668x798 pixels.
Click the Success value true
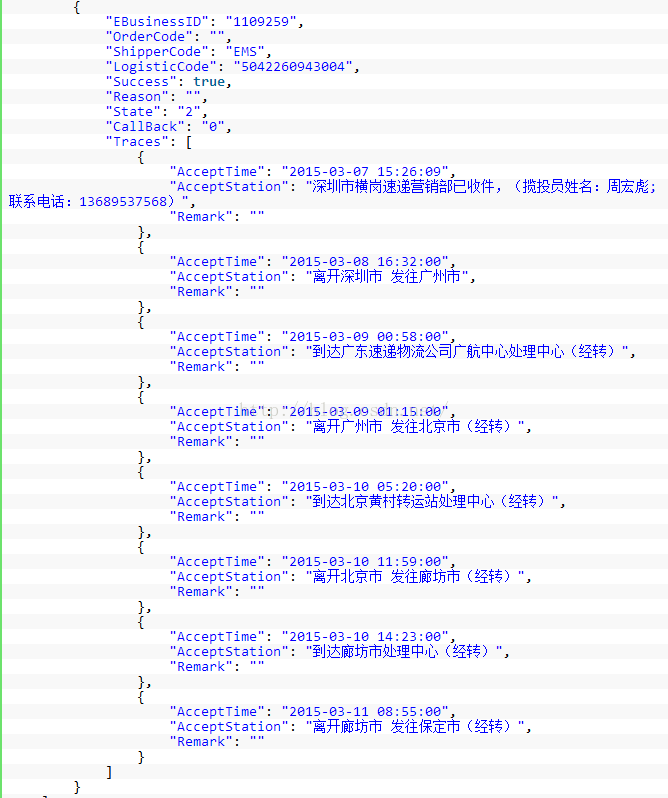click(209, 82)
